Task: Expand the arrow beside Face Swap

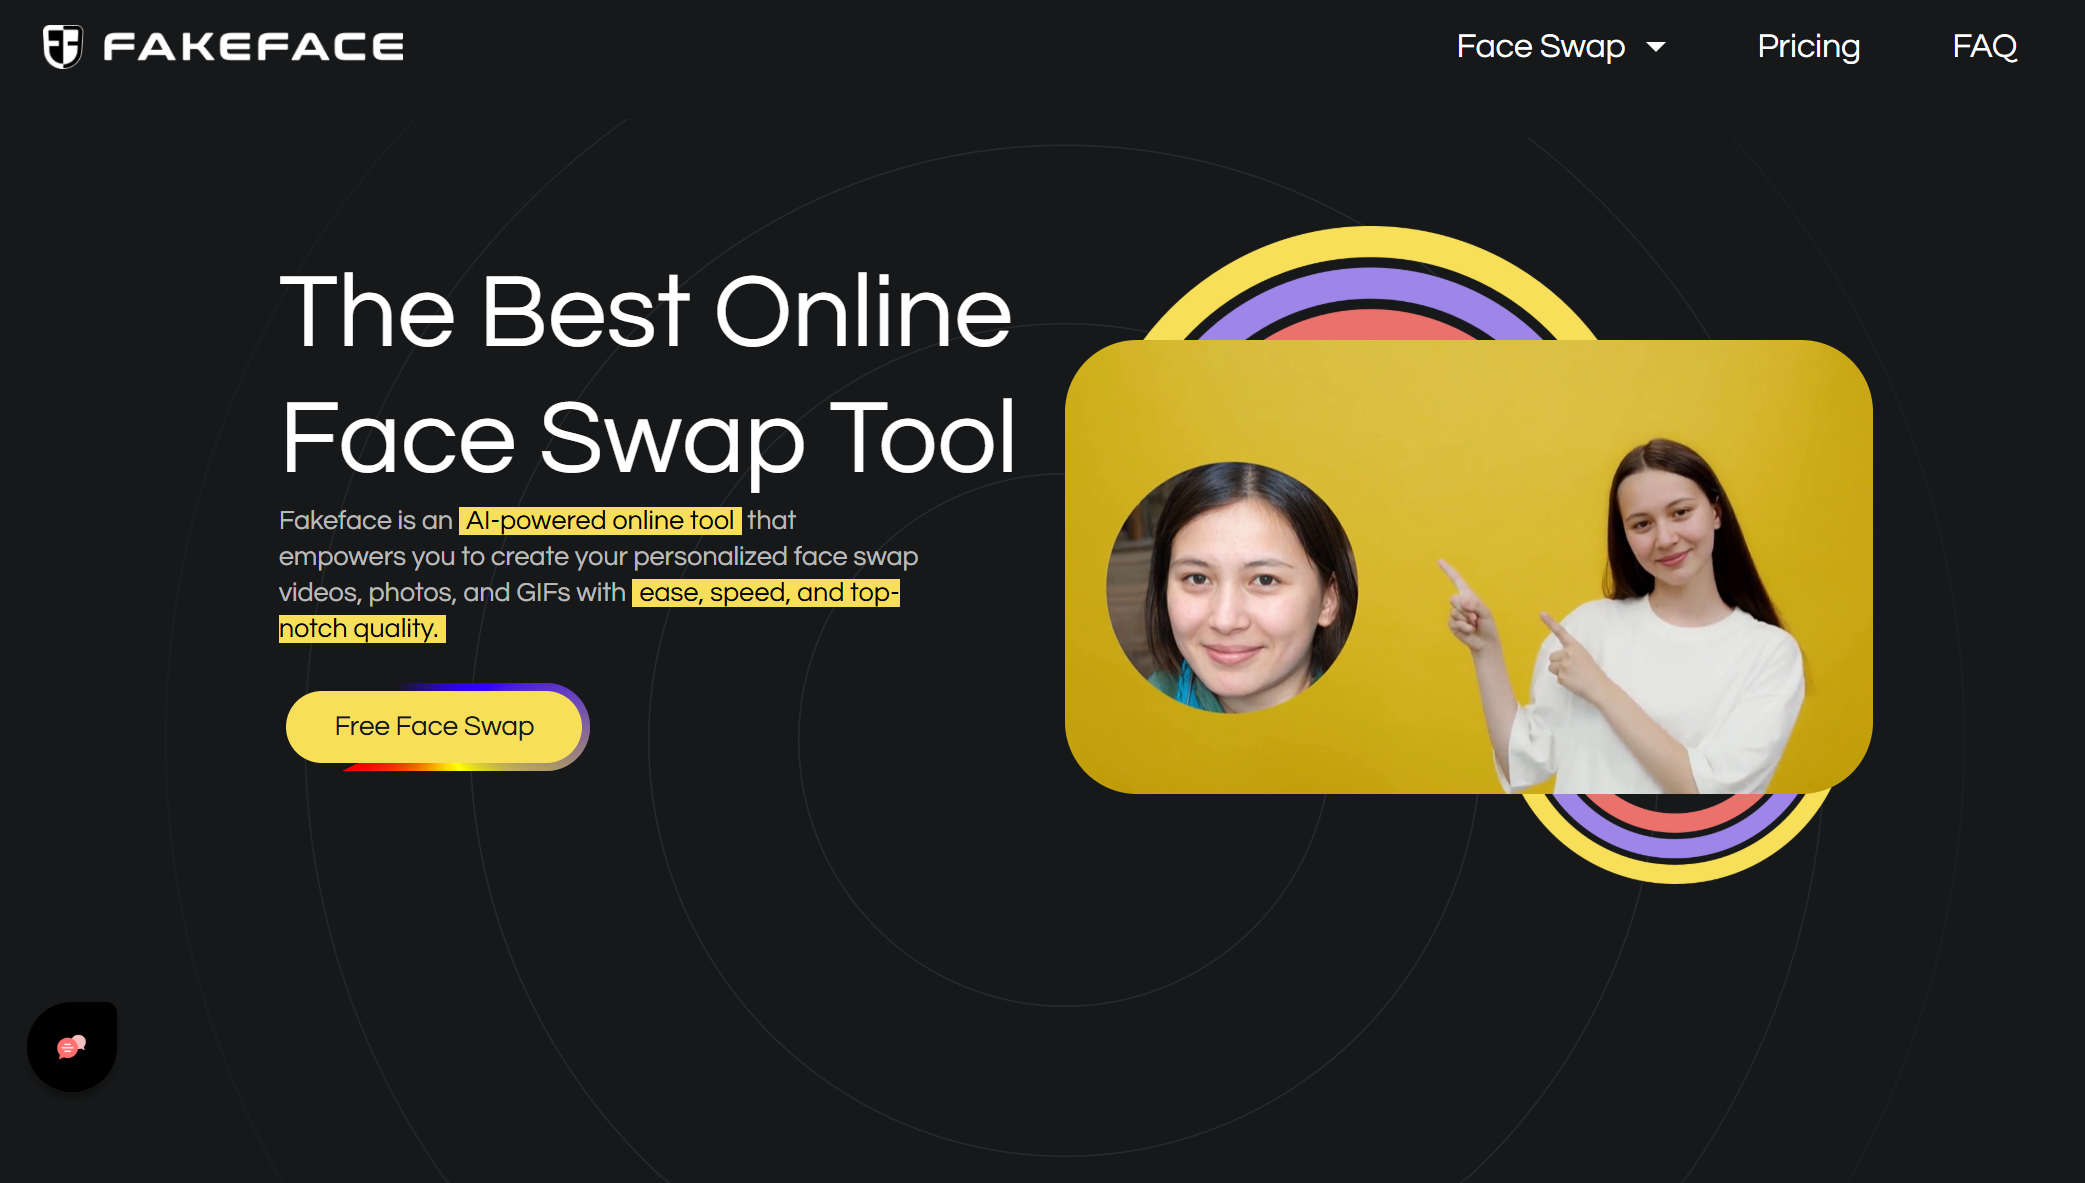Action: [1656, 47]
